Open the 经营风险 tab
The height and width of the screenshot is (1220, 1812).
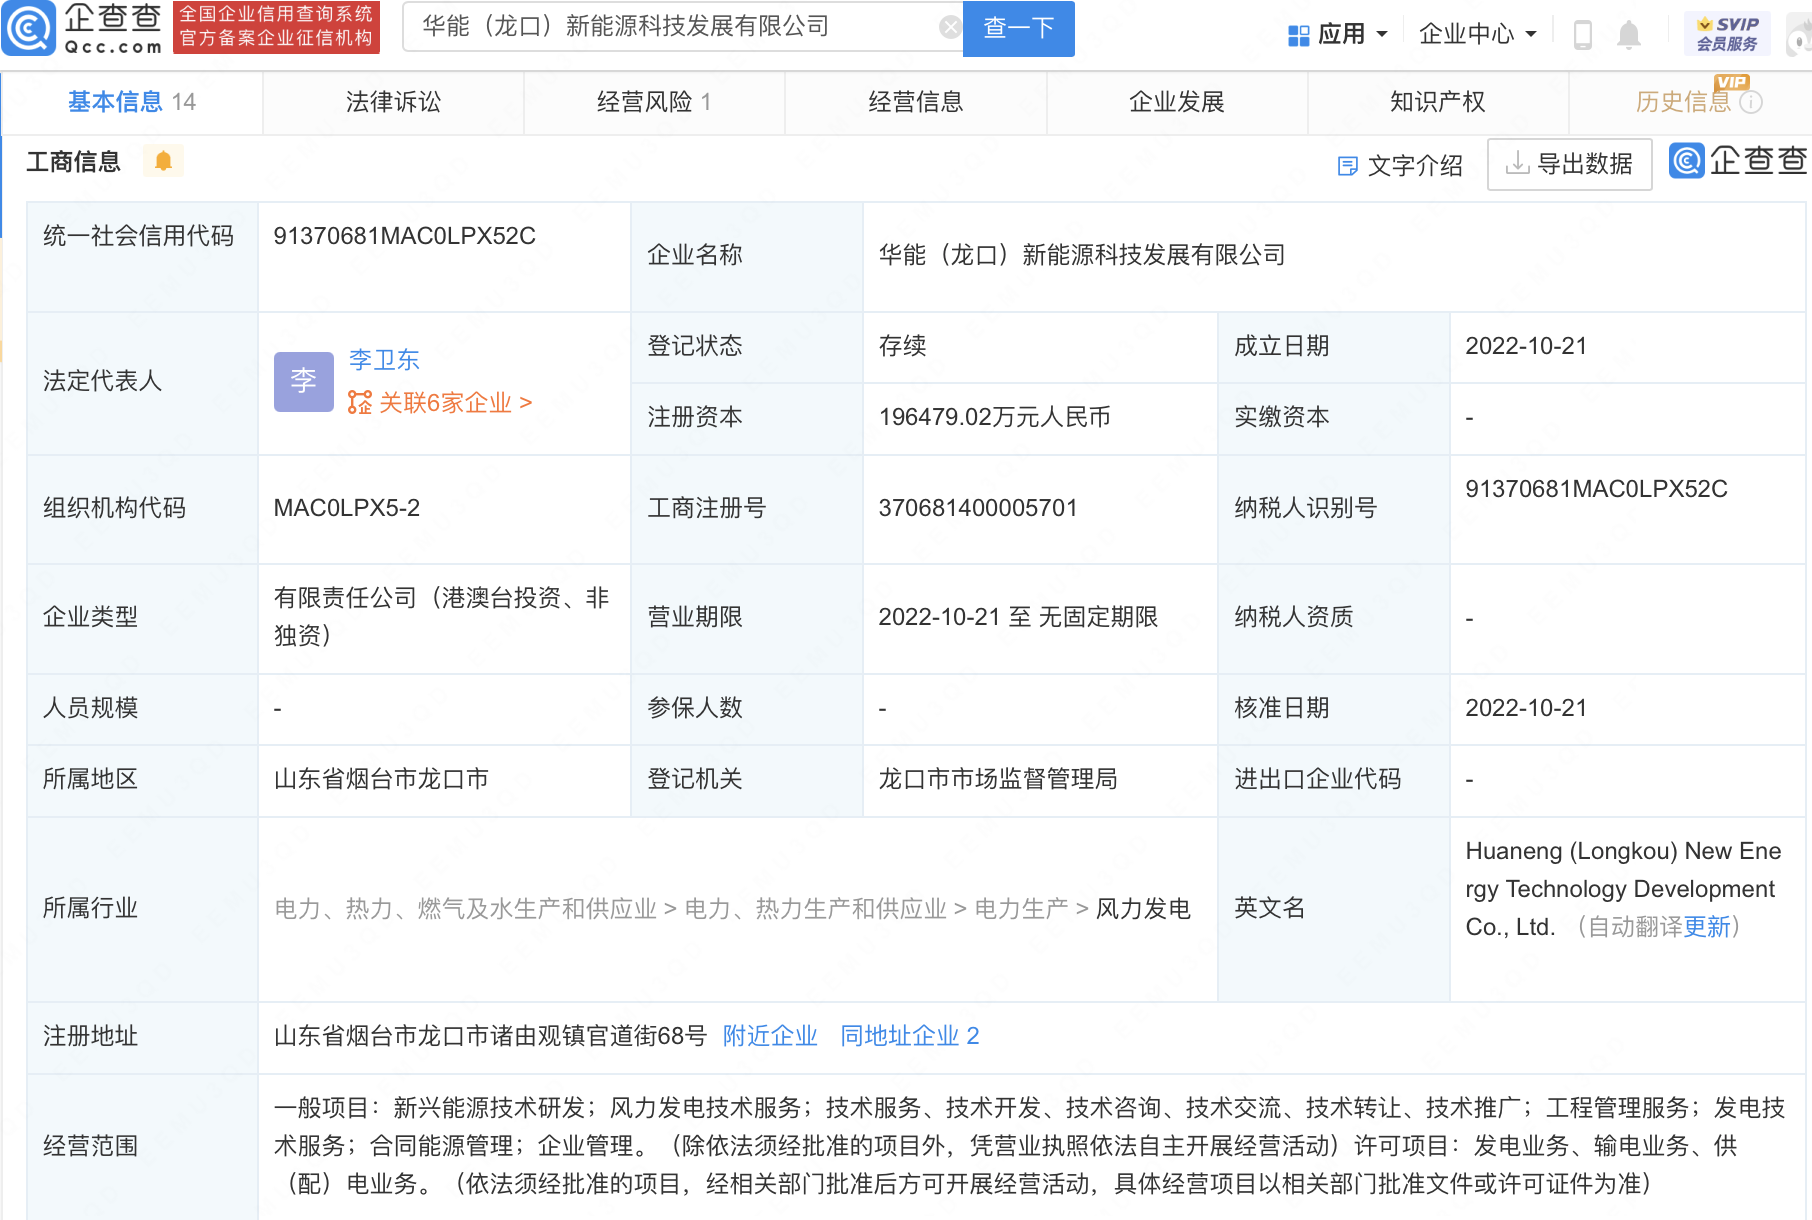coord(654,102)
